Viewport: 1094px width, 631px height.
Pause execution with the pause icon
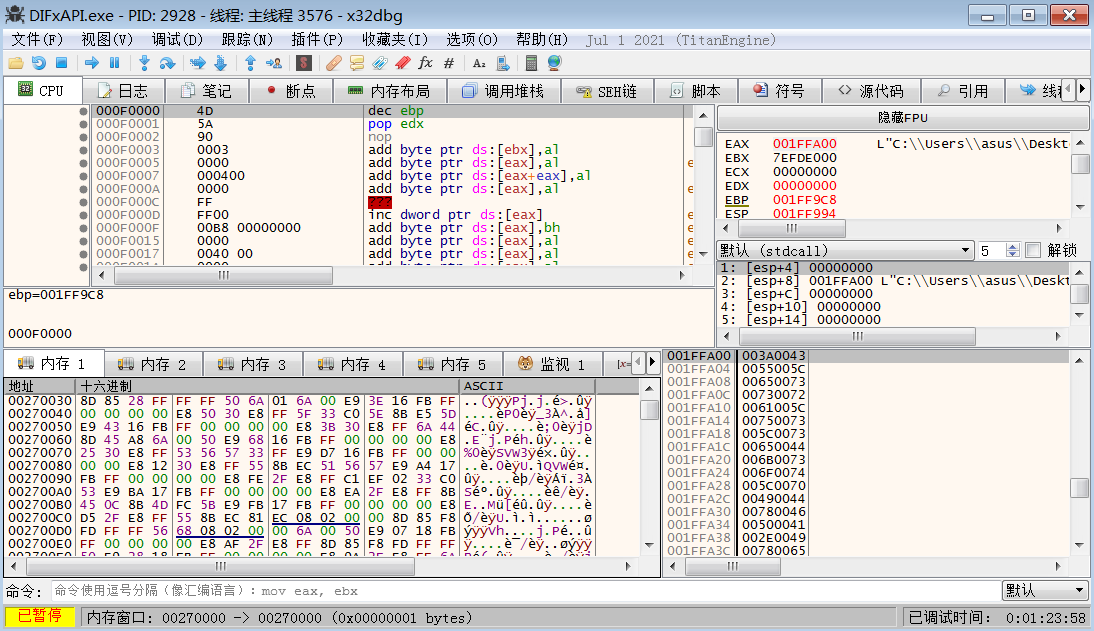point(114,63)
